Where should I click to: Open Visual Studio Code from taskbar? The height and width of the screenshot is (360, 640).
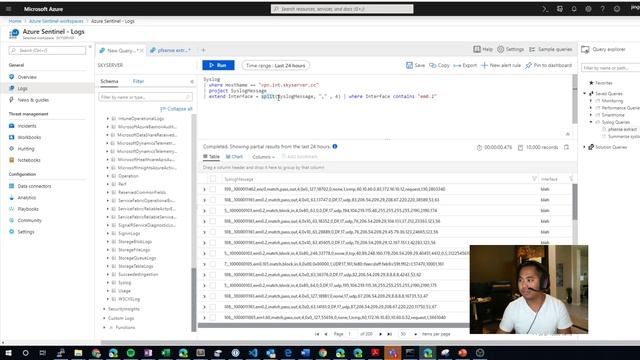point(253,353)
